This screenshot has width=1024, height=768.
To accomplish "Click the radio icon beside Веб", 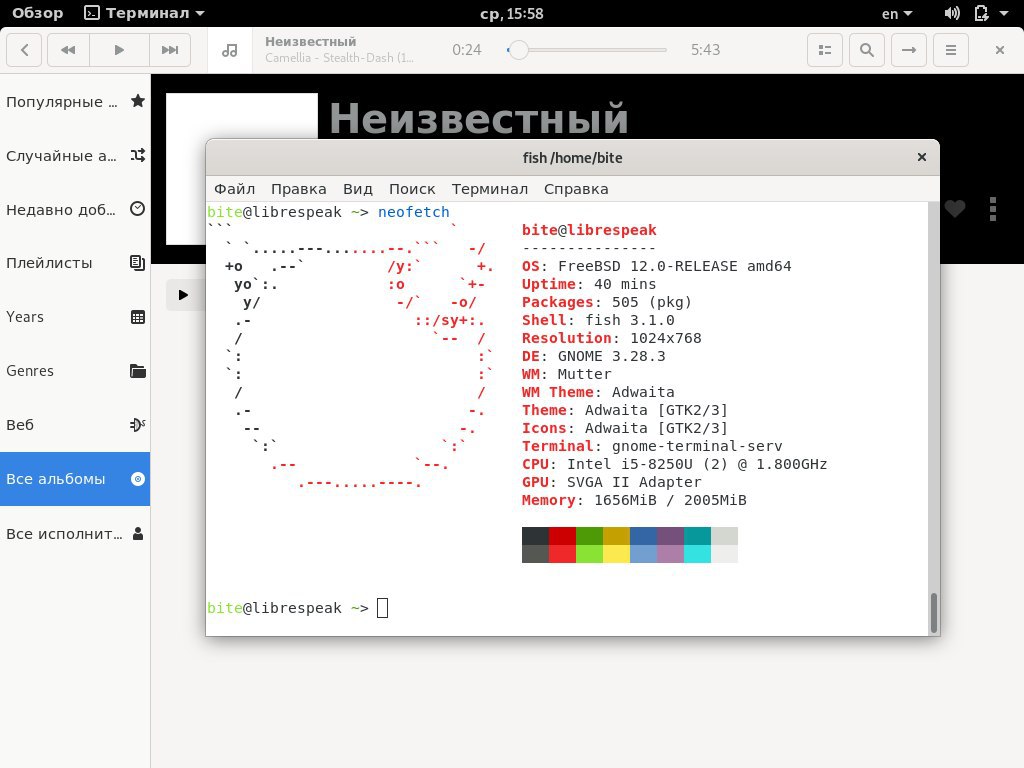I will coord(138,424).
